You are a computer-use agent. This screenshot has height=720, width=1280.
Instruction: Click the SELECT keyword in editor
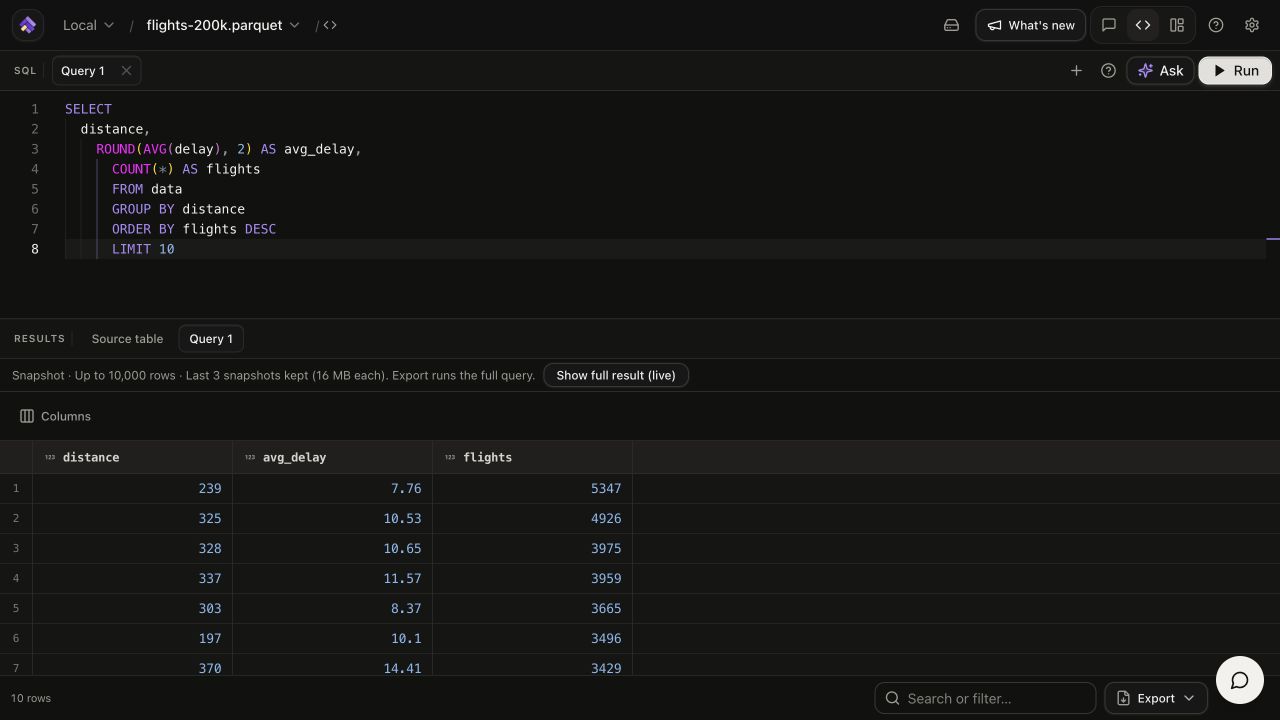88,109
